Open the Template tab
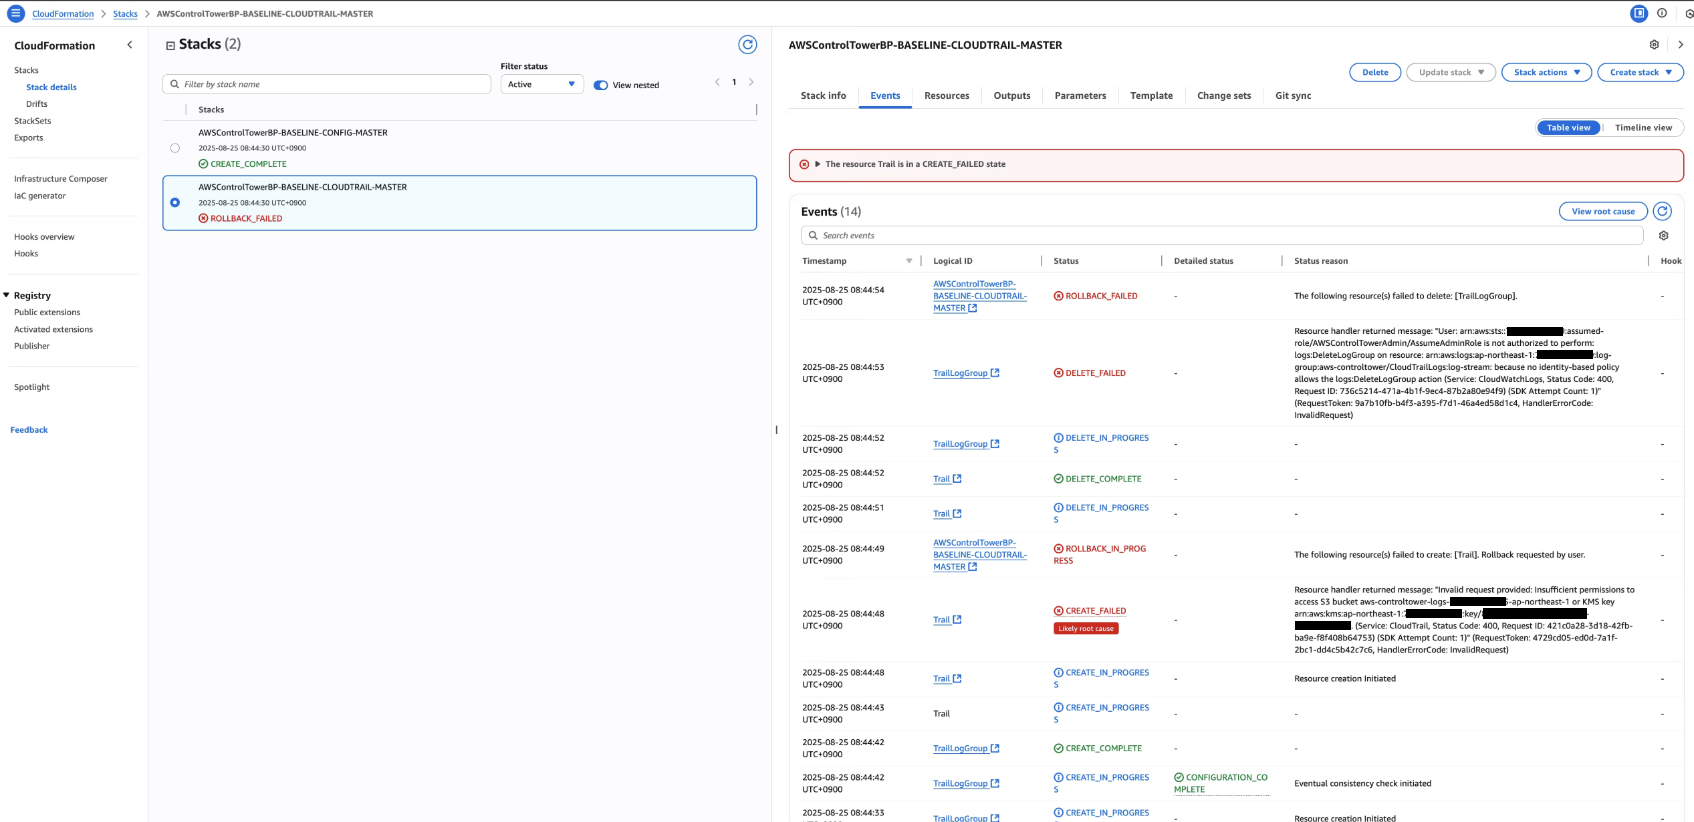Viewport: 1694px width, 822px height. point(1151,96)
